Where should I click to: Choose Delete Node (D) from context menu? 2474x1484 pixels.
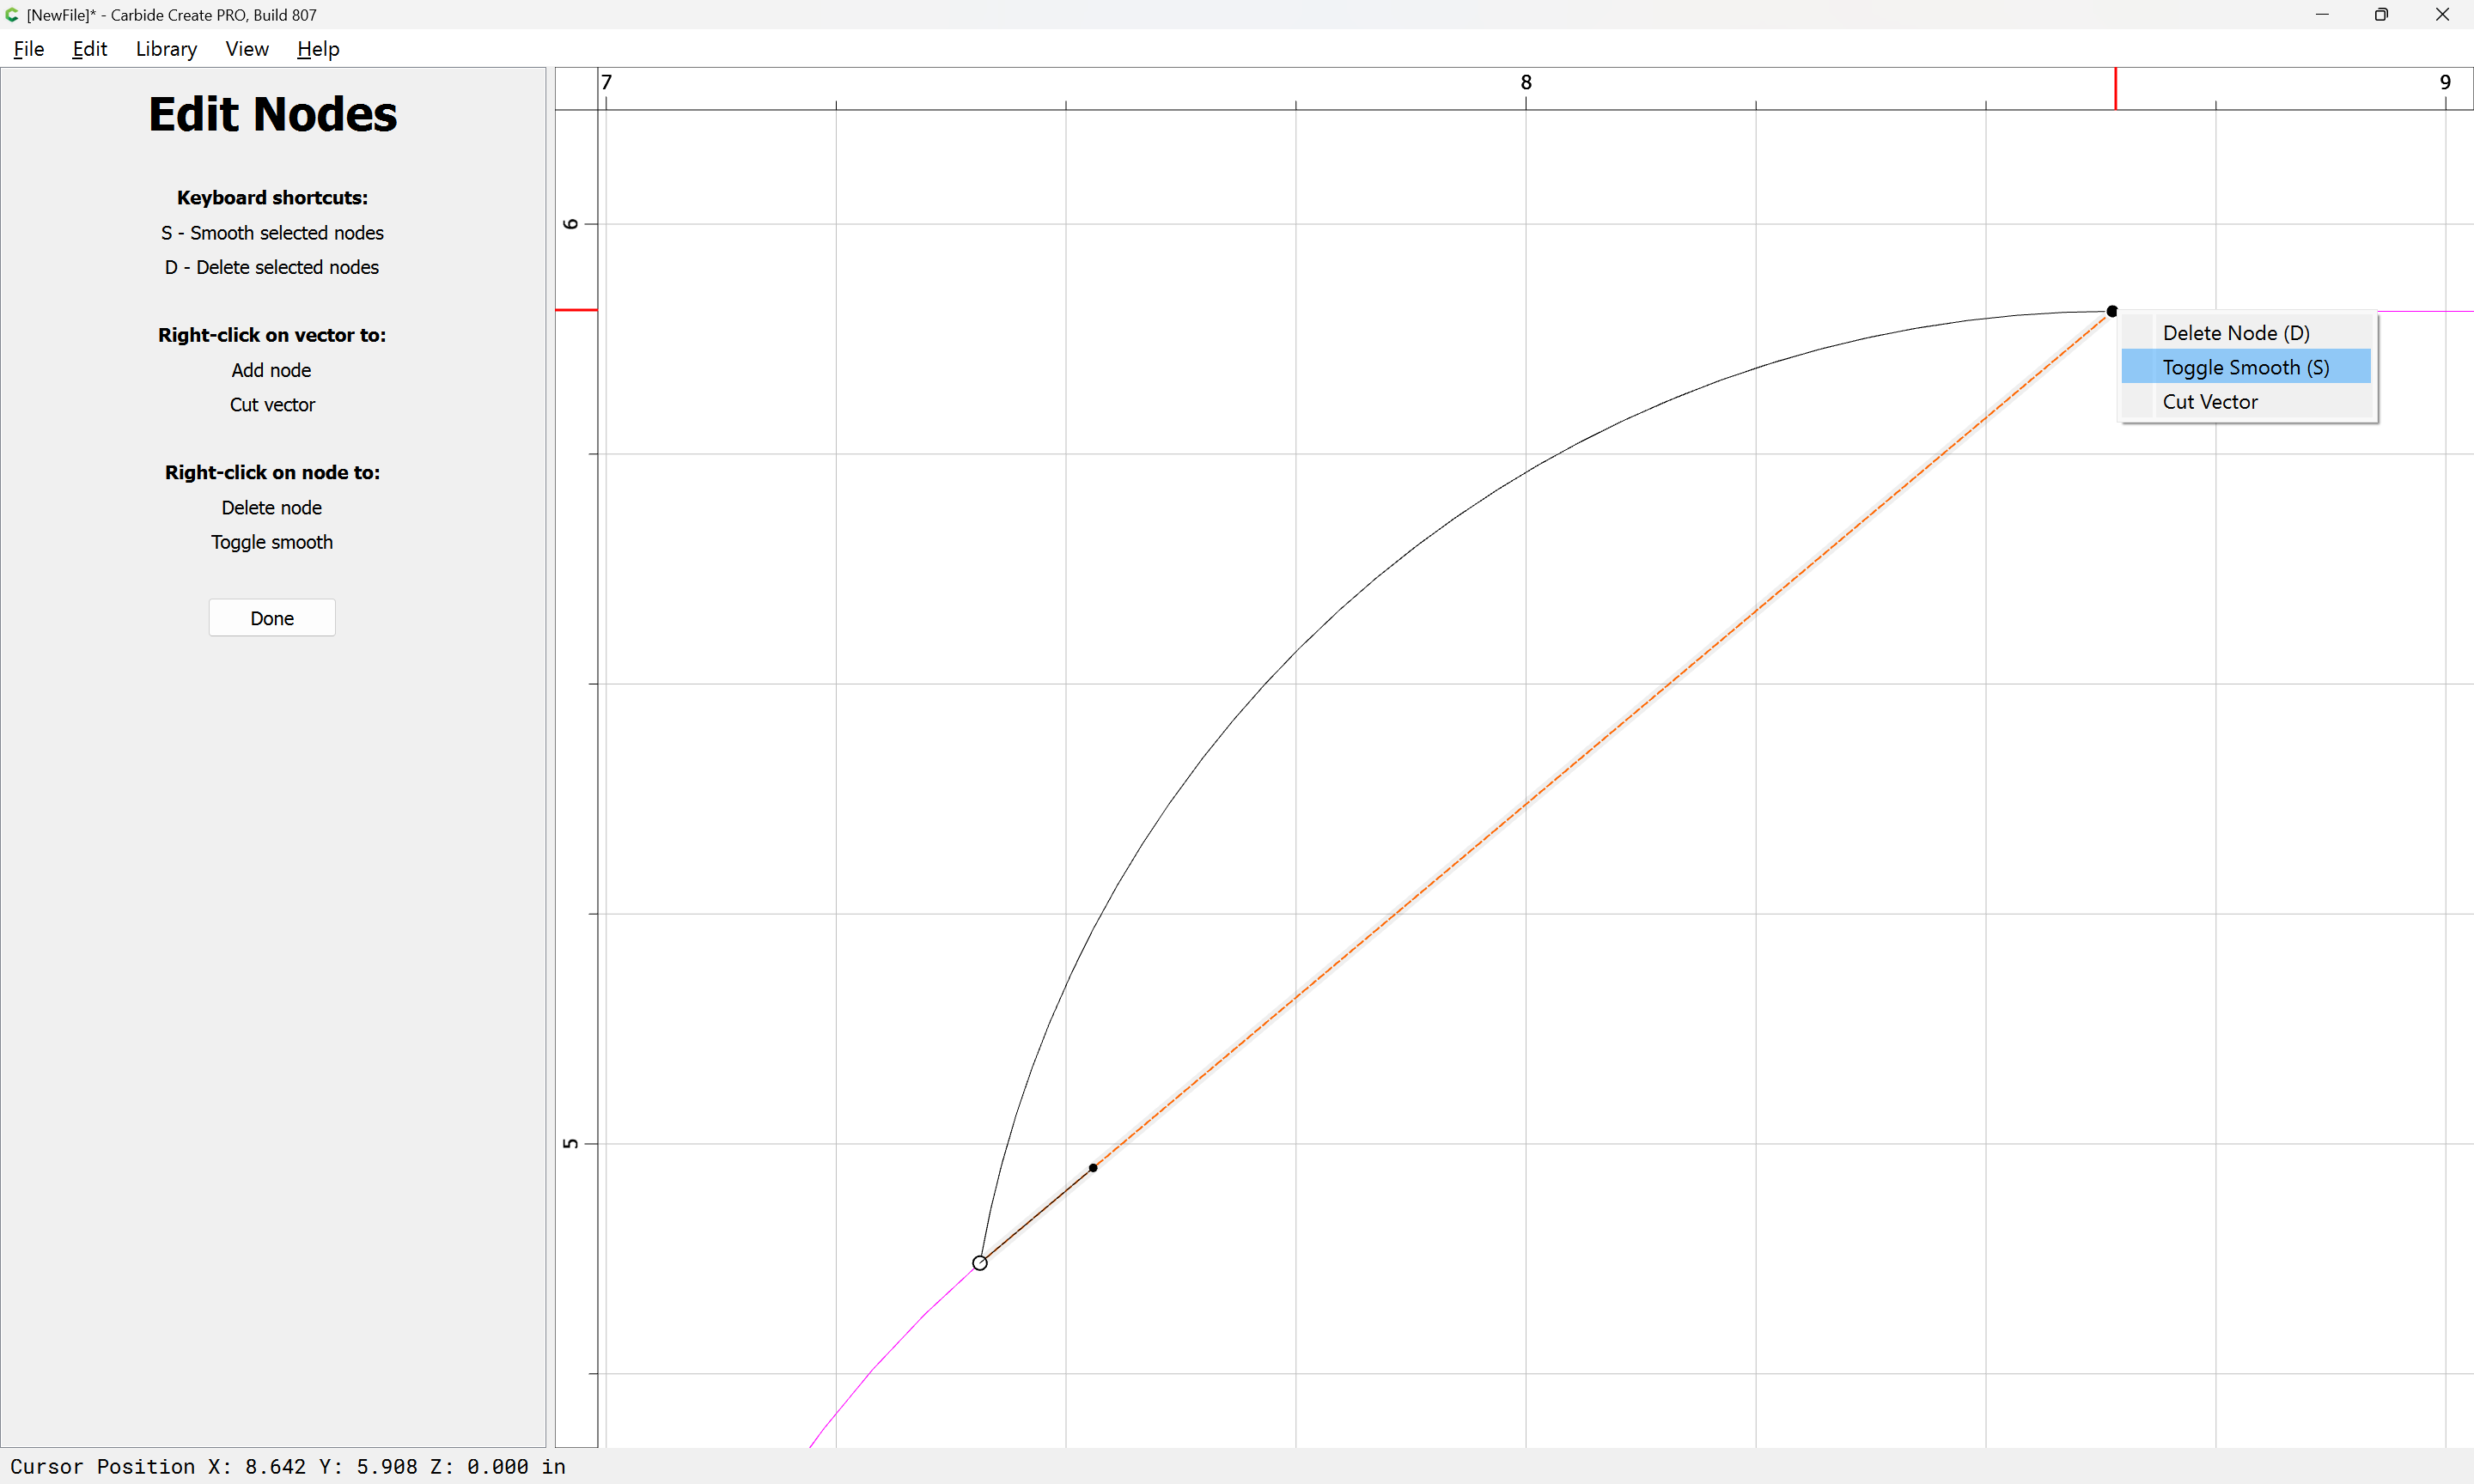point(2245,333)
